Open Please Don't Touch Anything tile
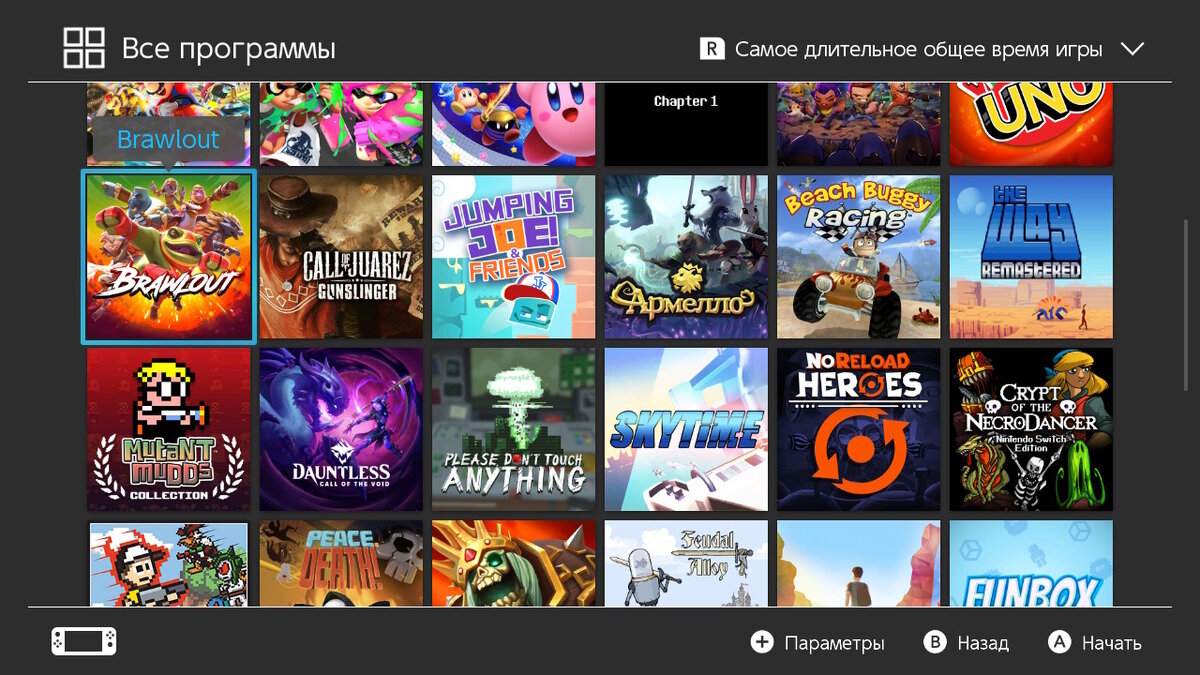The height and width of the screenshot is (675, 1200). tap(514, 429)
